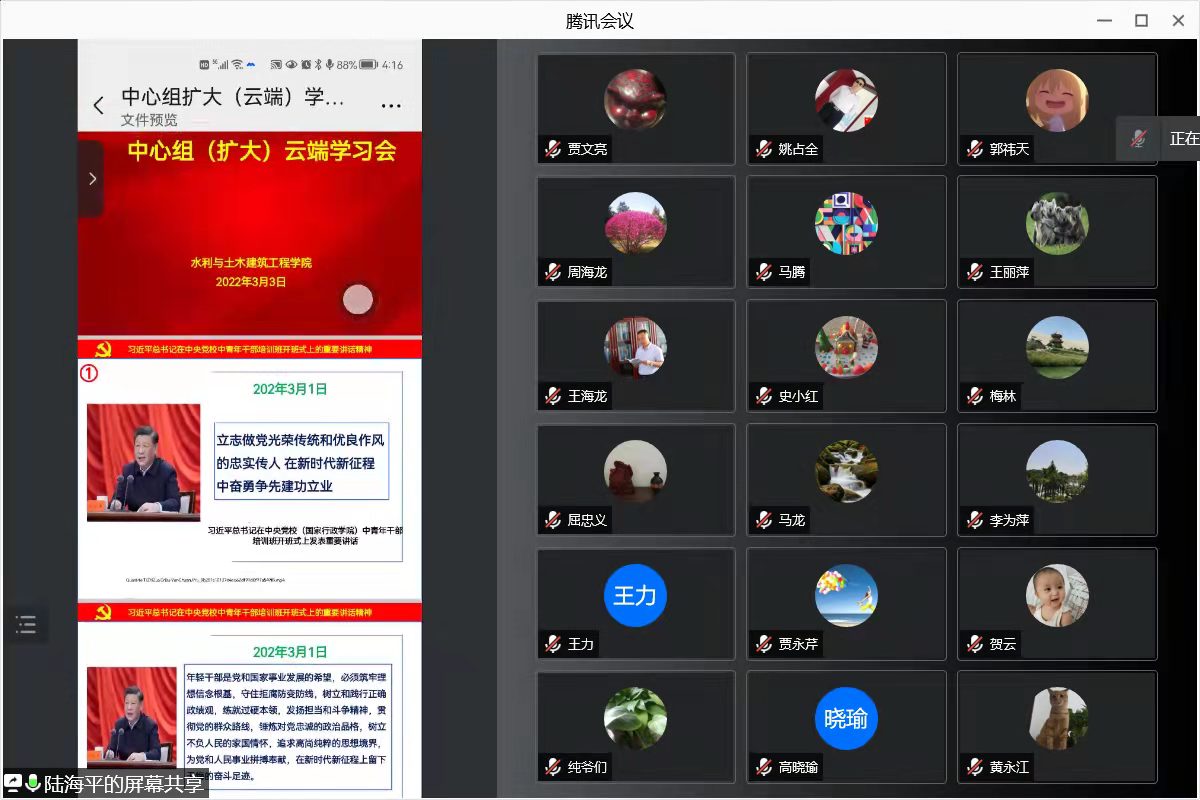Screen dimensions: 1200x800
Task: Click 姚占全's muted microphone icon
Action: (x=764, y=149)
